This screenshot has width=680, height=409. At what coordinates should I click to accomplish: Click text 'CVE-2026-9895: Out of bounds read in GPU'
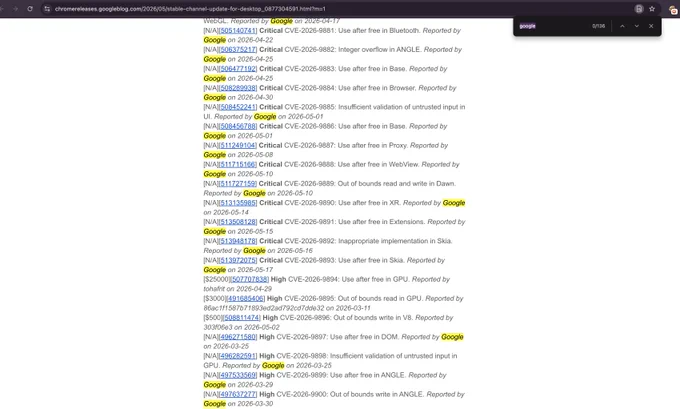tap(353, 298)
